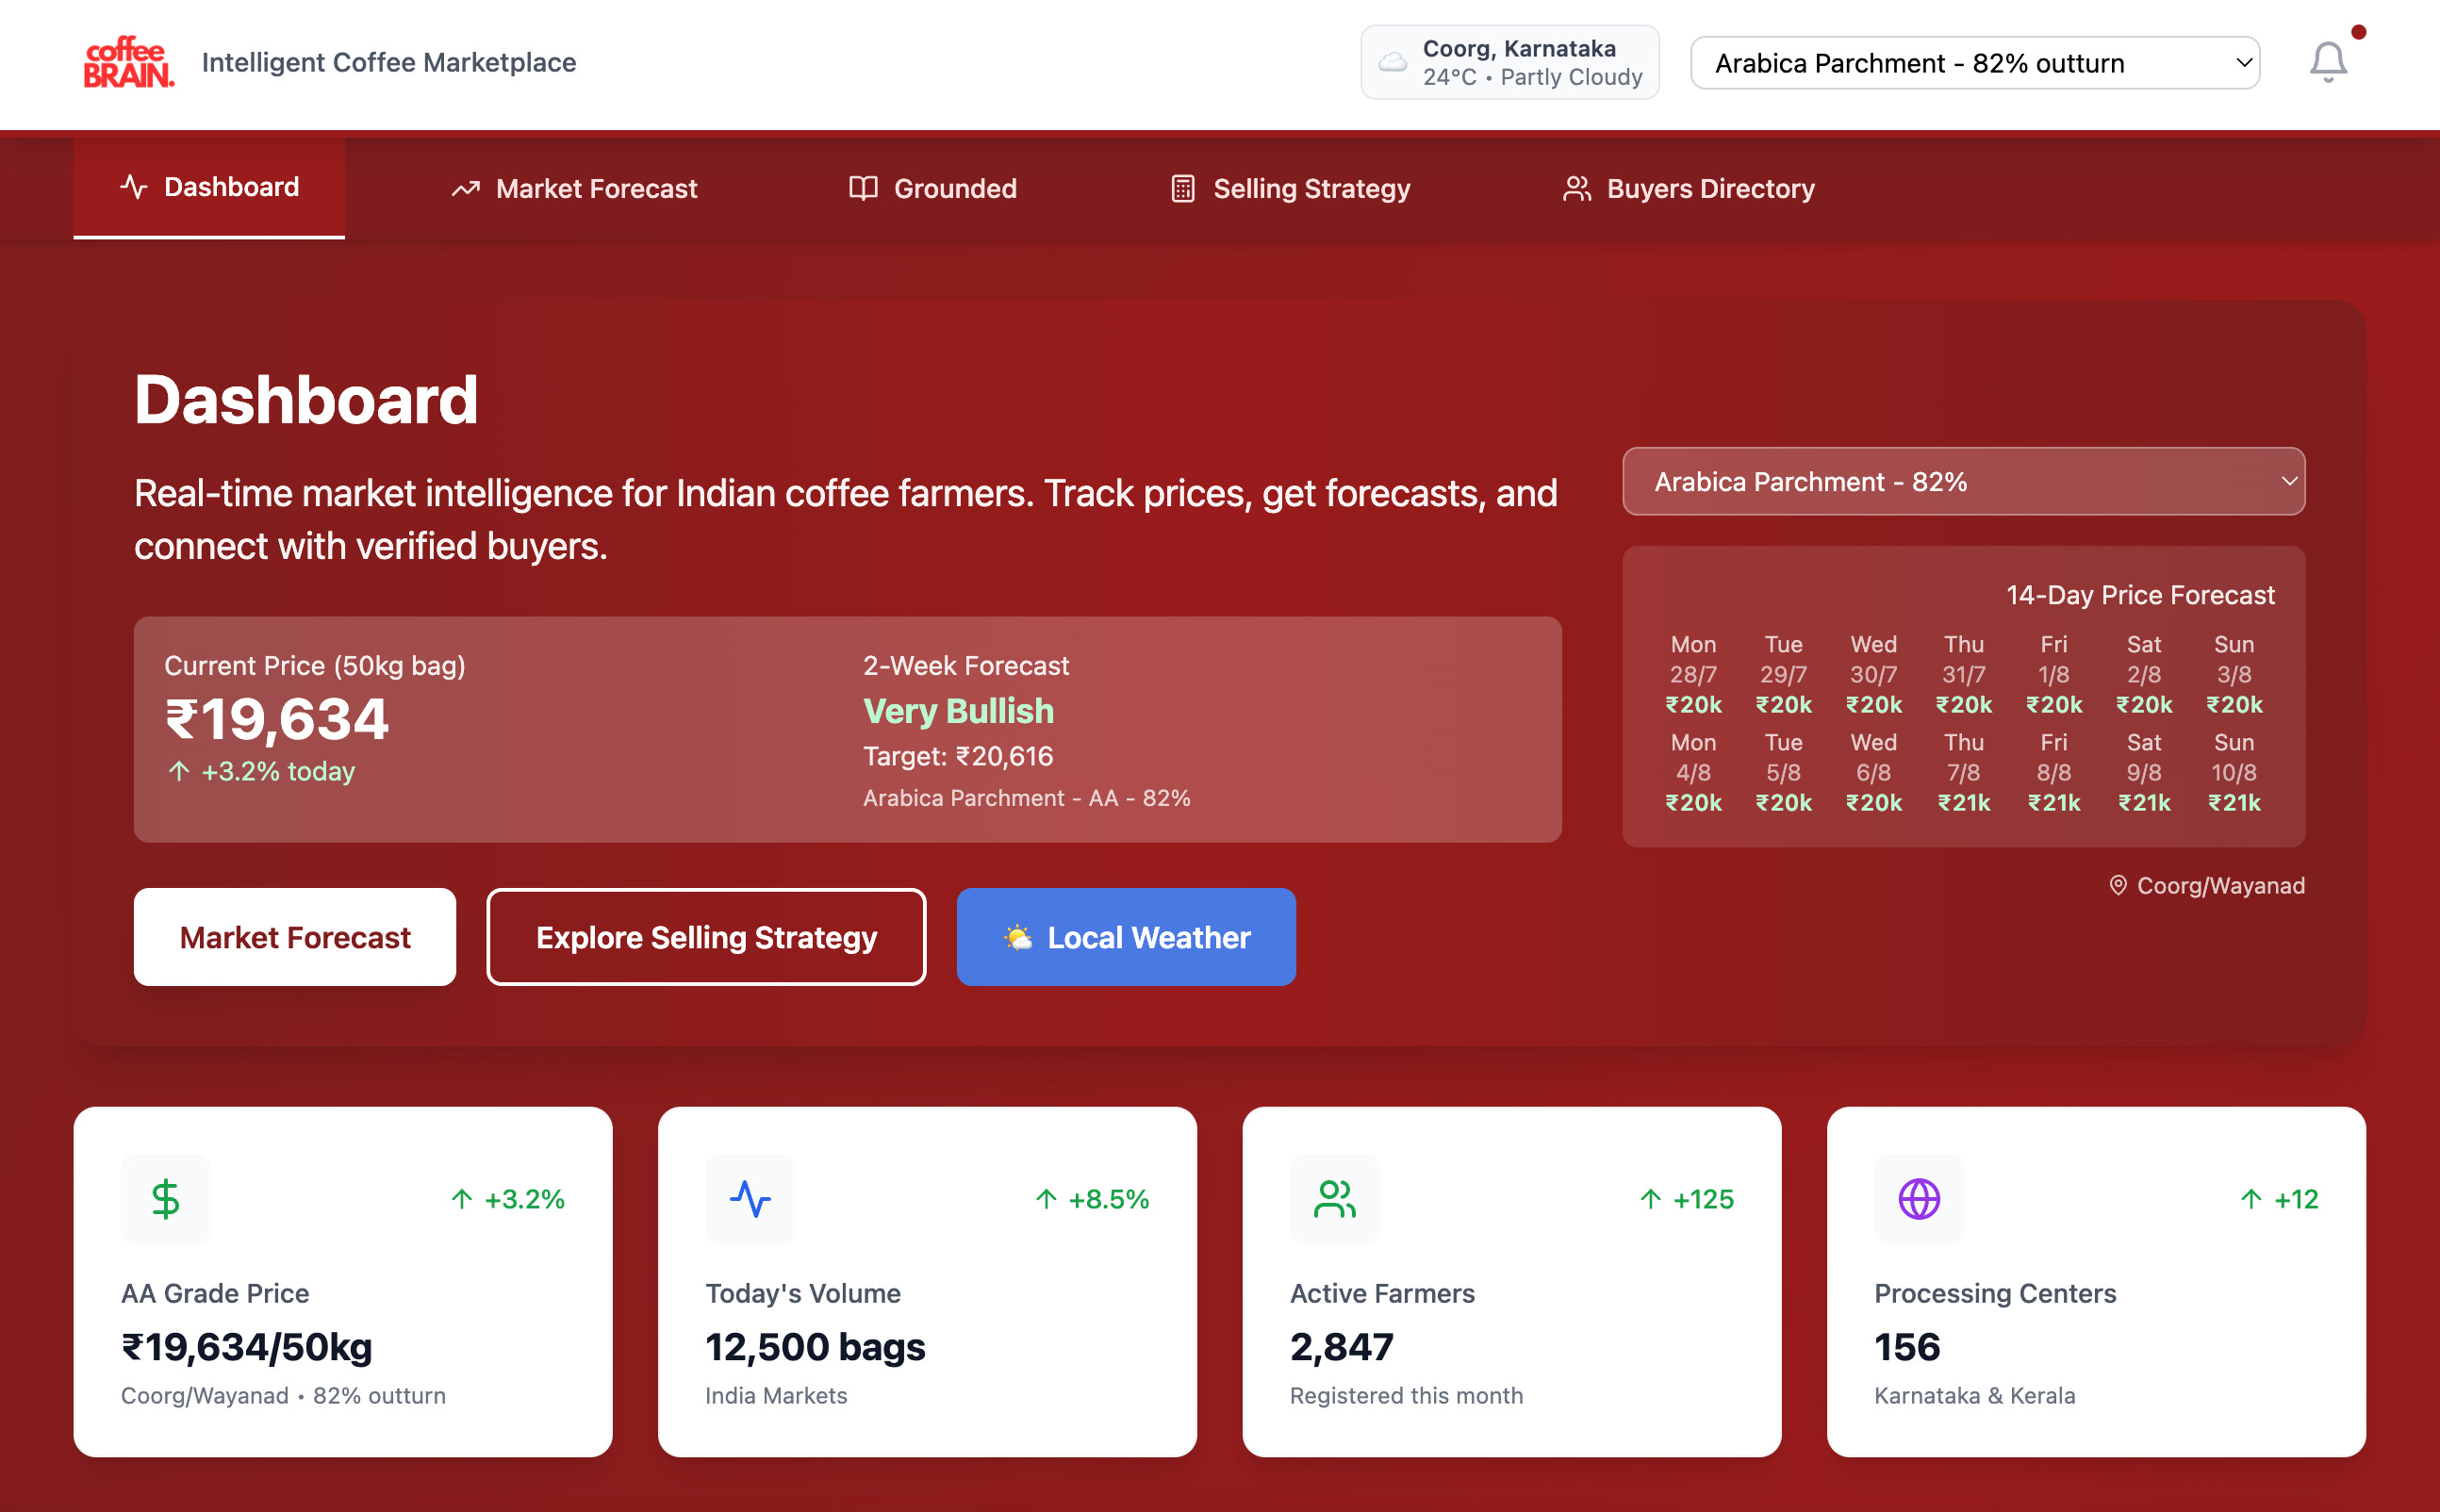Screen dimensions: 2440x1512
Task: Click the notification bell icon
Action: click(2327, 62)
